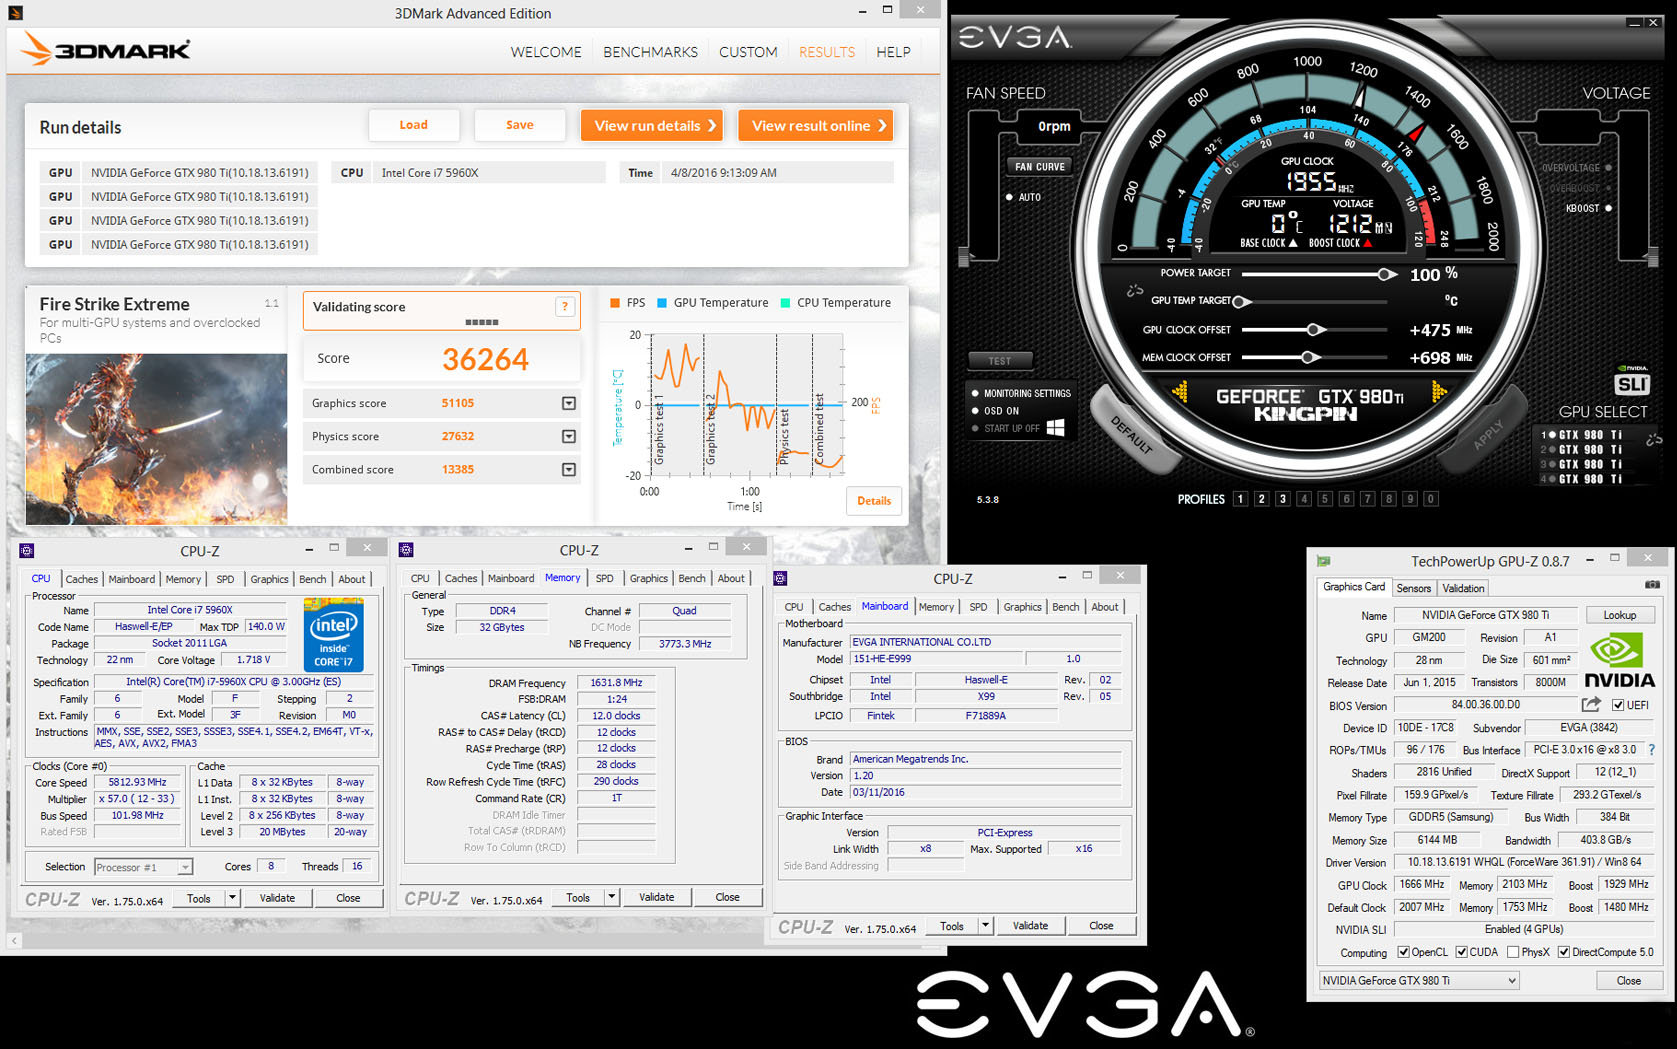Image resolution: width=1677 pixels, height=1049 pixels.
Task: Open the BENCHMARKS tab in 3DMark
Action: tap(650, 52)
